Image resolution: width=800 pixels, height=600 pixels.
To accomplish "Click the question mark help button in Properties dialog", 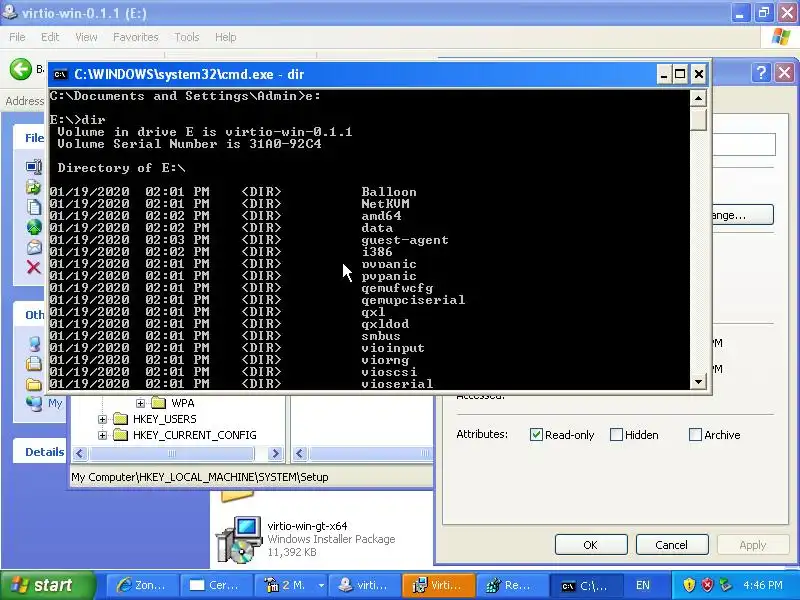I will point(761,73).
